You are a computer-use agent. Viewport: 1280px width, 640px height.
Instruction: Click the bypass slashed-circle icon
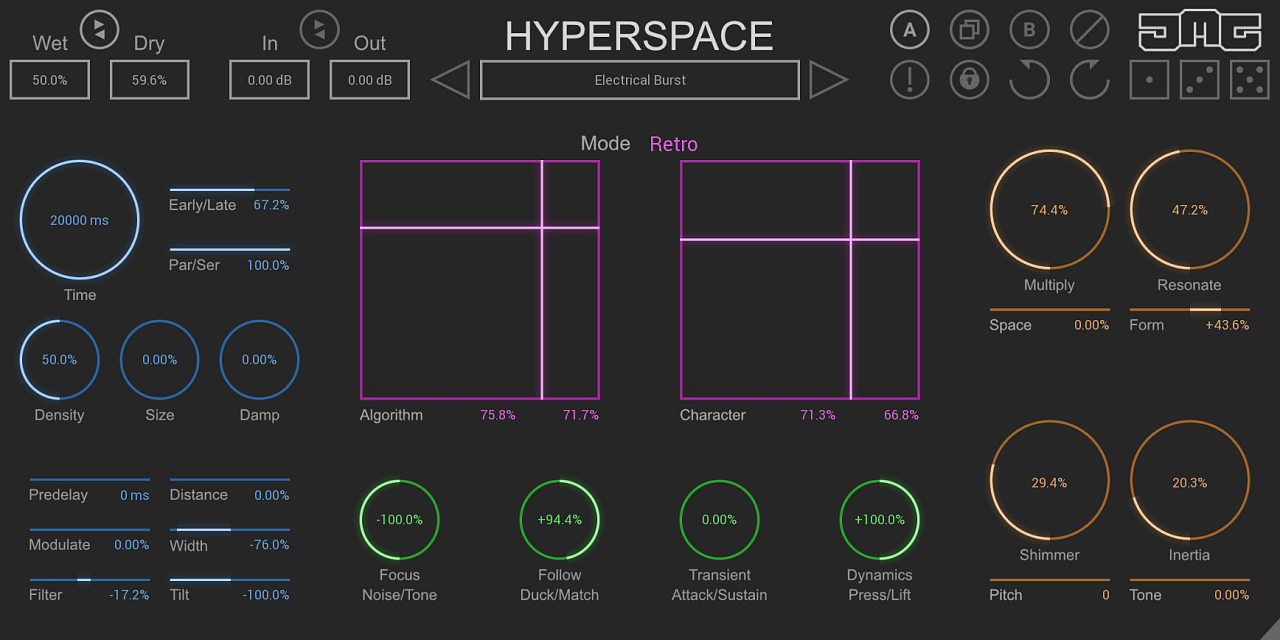pos(1089,30)
